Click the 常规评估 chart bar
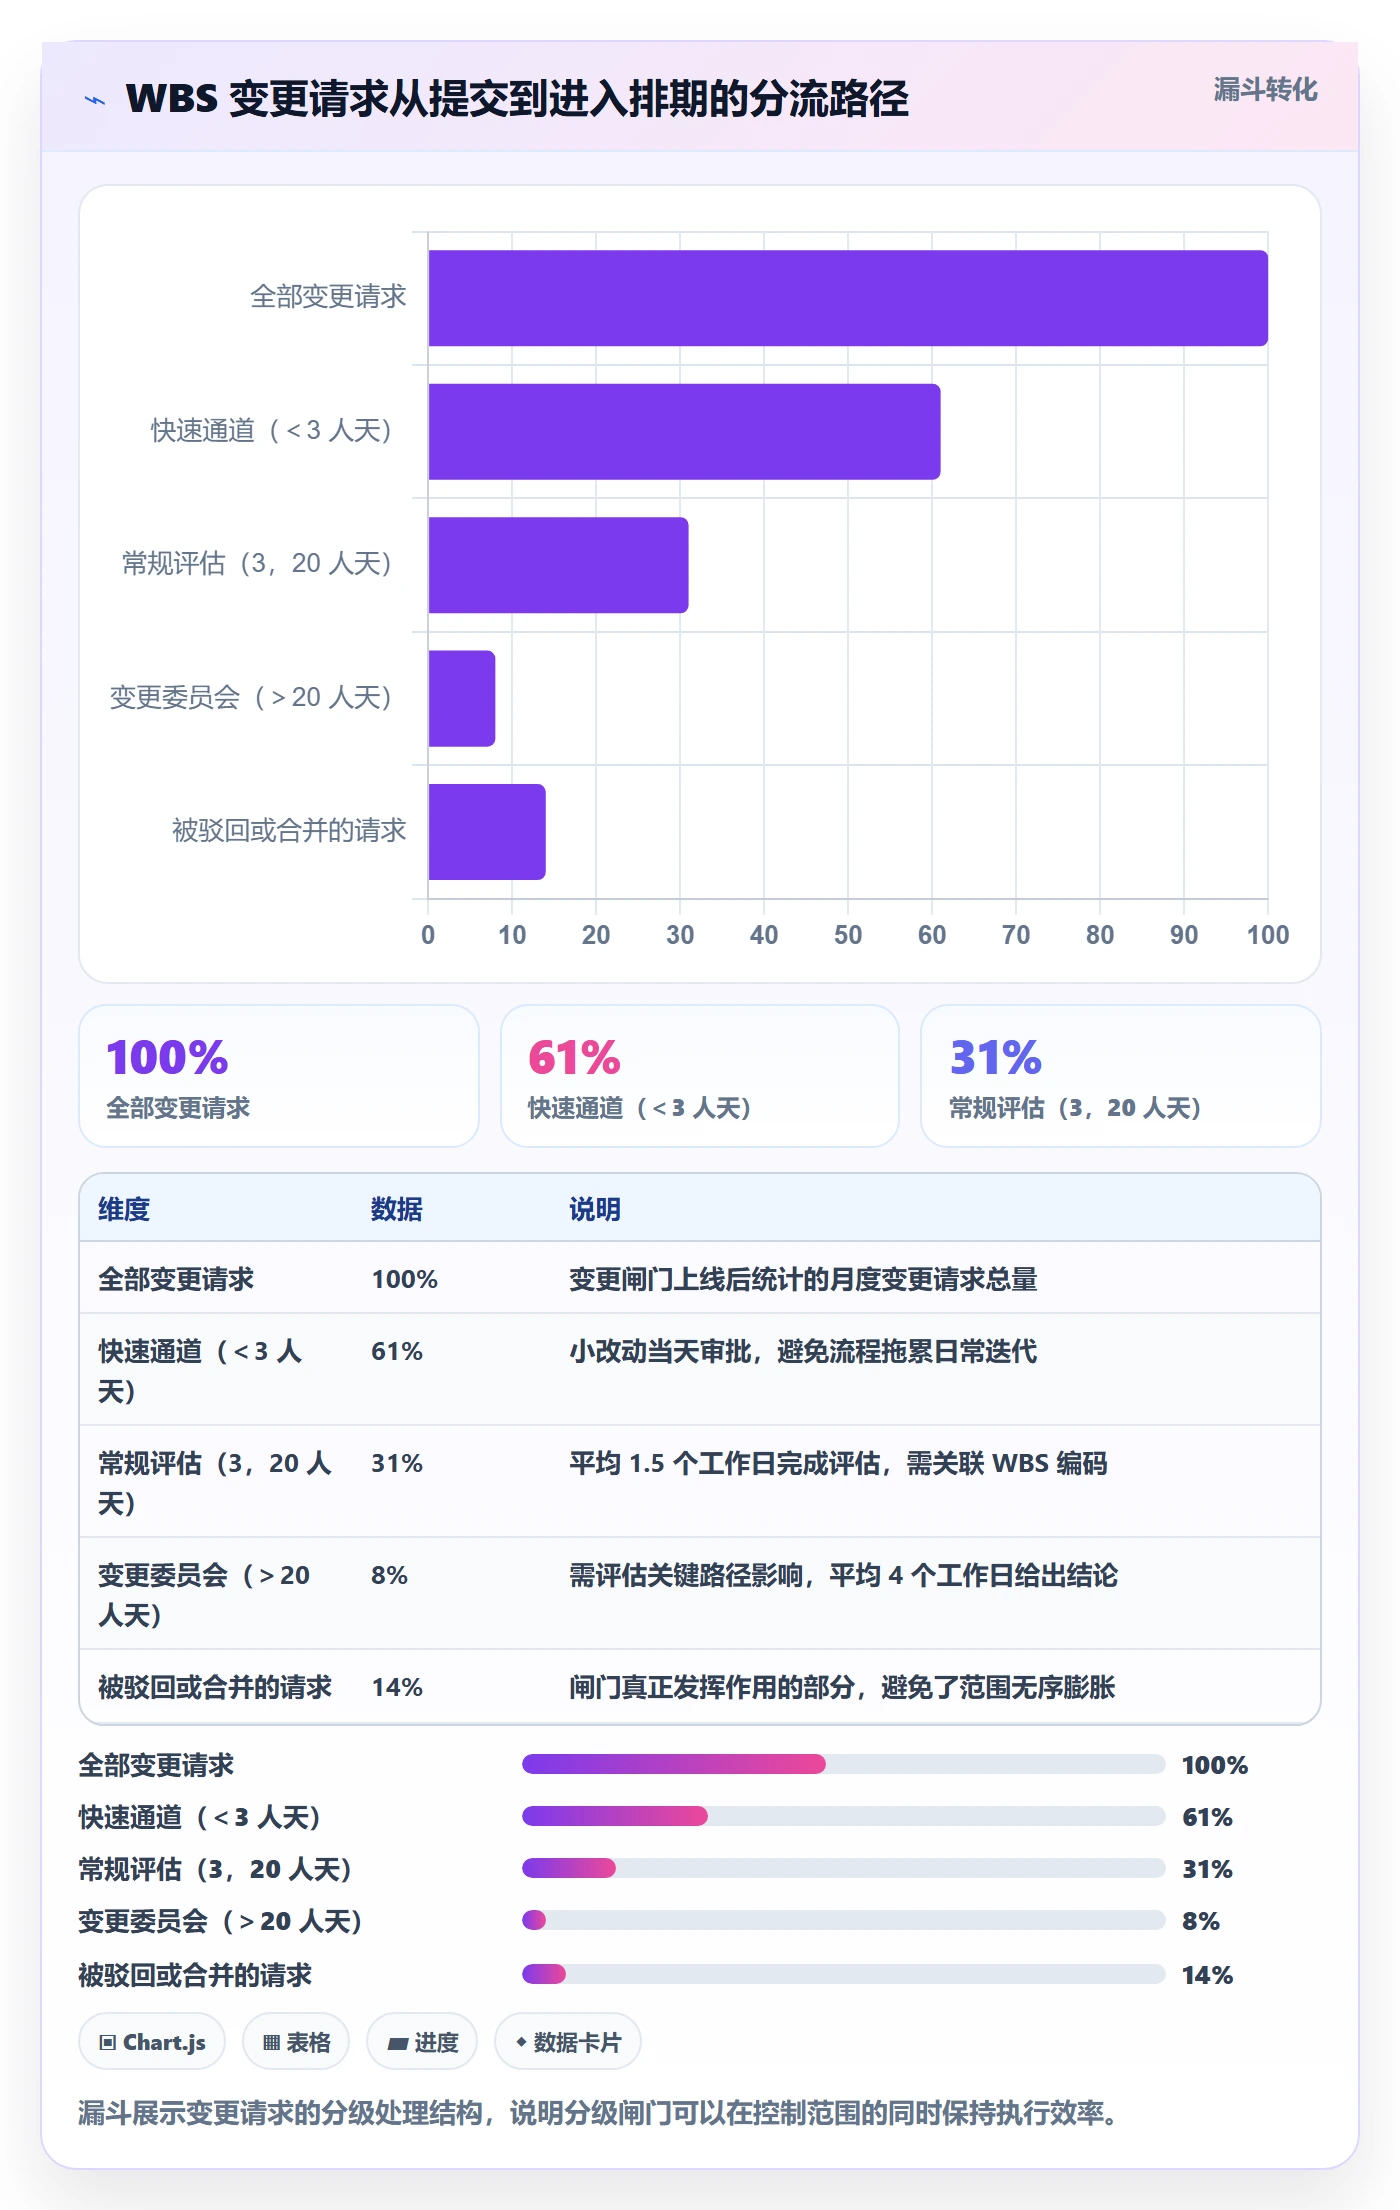 558,565
